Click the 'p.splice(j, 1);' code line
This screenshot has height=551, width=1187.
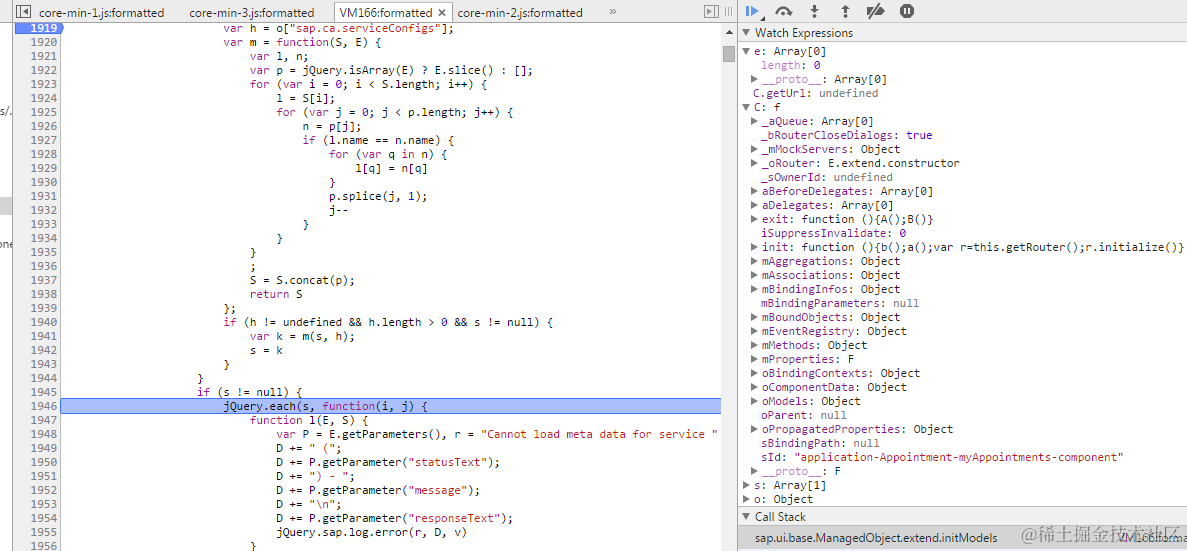pos(379,196)
